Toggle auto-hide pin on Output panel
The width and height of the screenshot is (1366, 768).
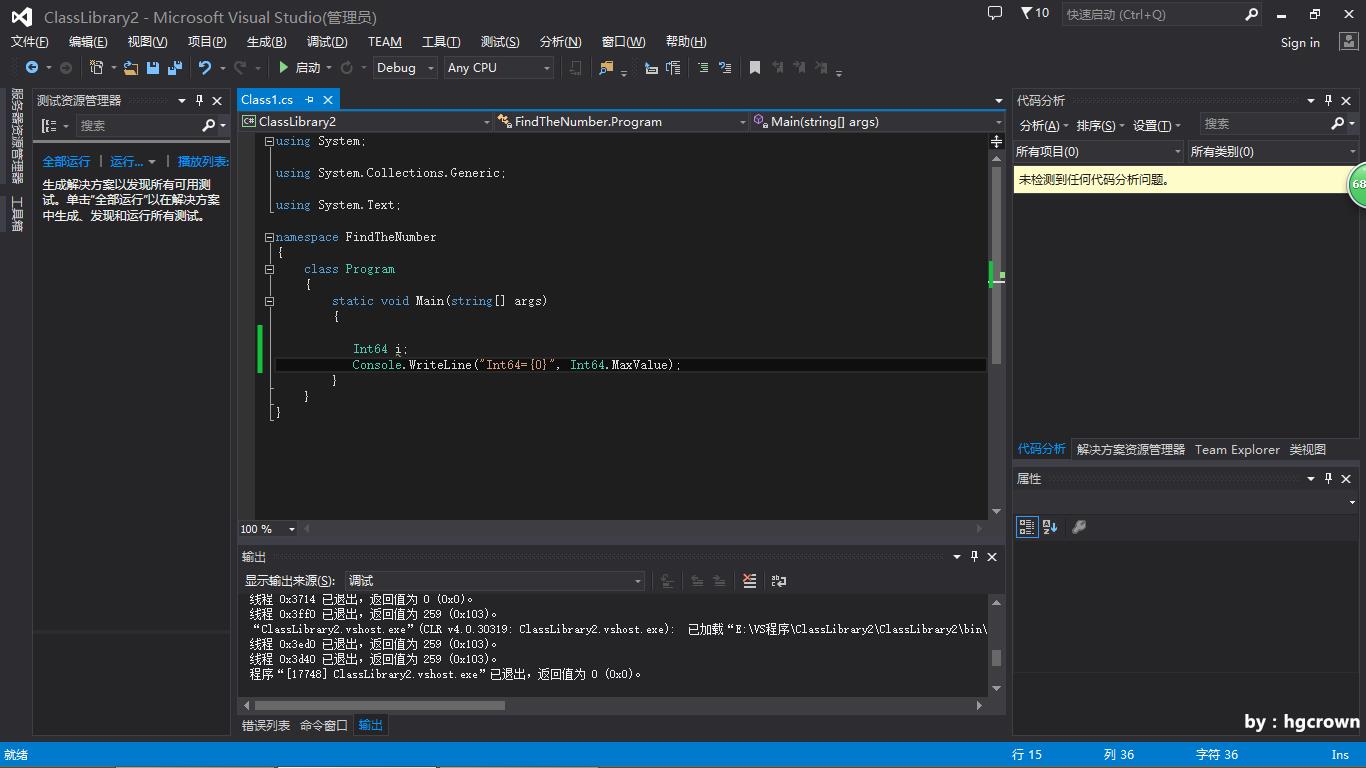click(x=974, y=556)
